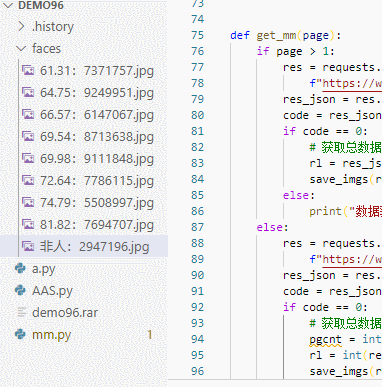This screenshot has height=387, width=382.
Task: Select the file 非人: 2947196.jpg
Action: [94, 247]
